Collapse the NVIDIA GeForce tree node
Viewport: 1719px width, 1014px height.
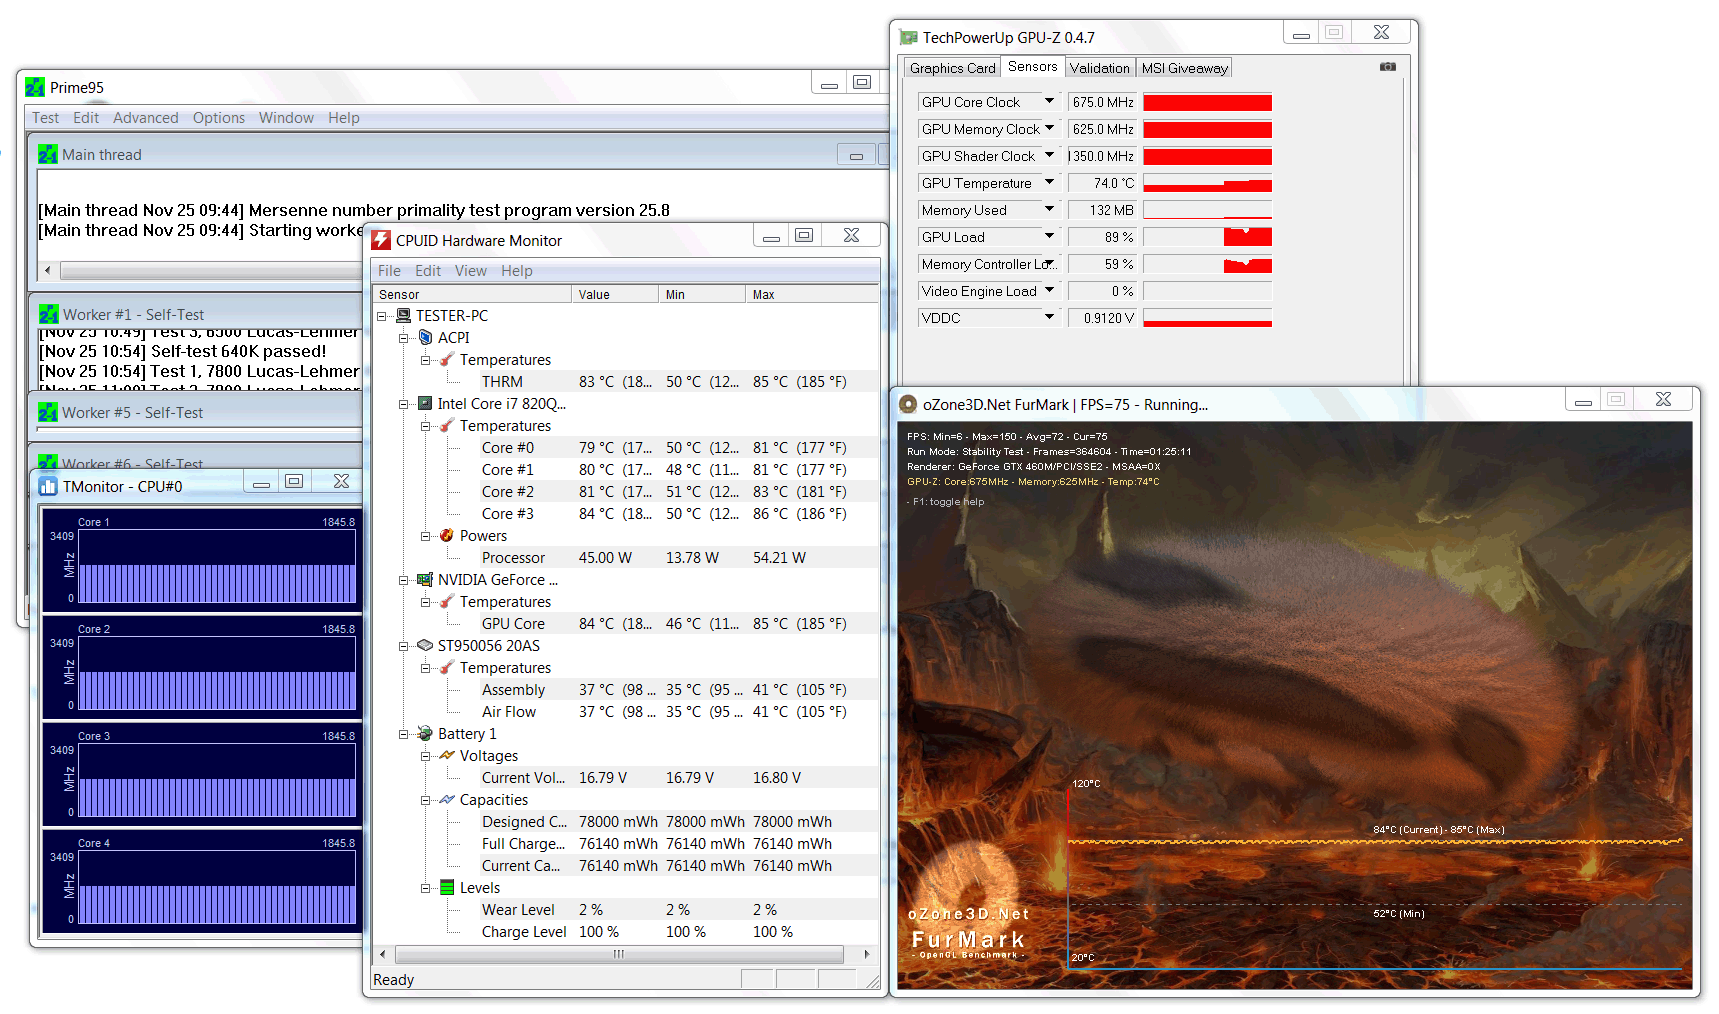tap(404, 580)
